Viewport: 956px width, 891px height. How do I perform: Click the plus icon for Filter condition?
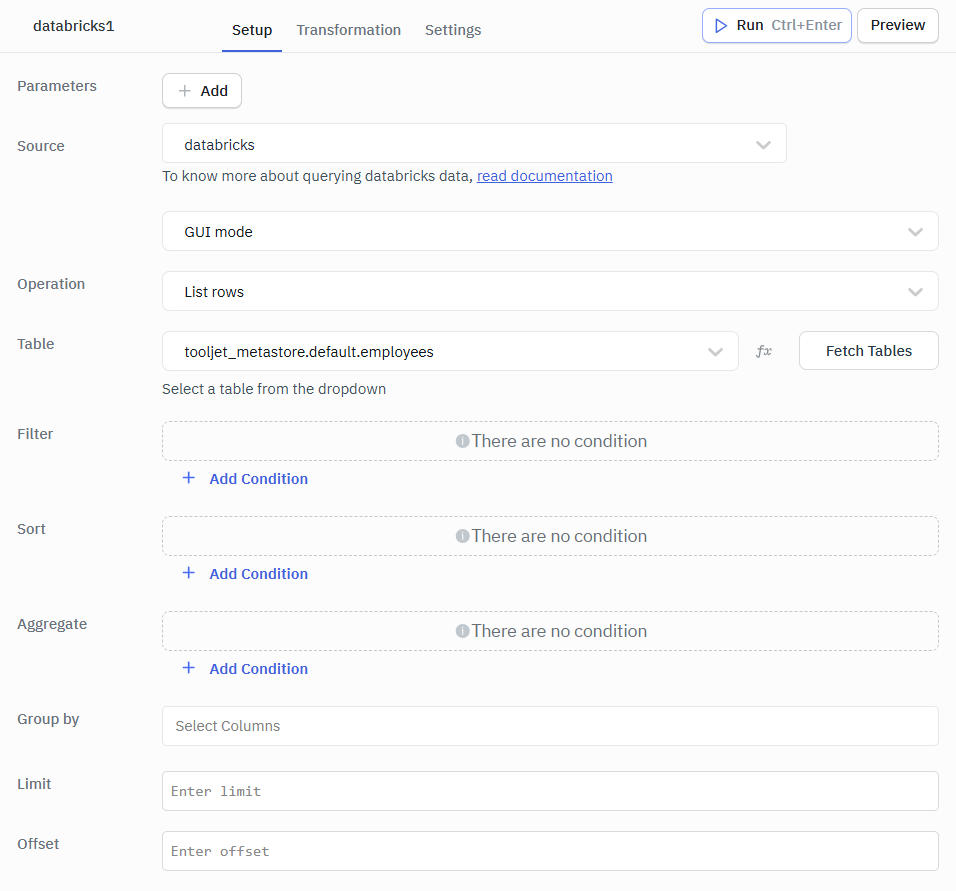(188, 478)
